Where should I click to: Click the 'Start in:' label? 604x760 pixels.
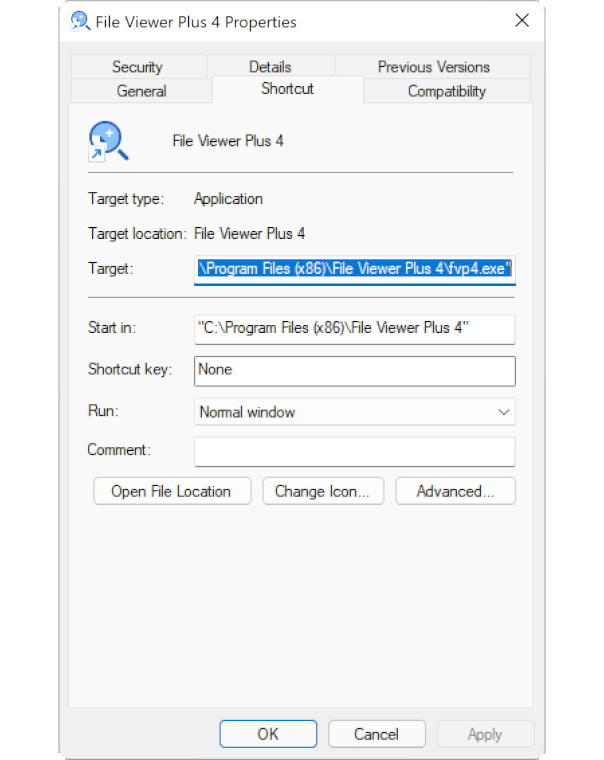(112, 328)
